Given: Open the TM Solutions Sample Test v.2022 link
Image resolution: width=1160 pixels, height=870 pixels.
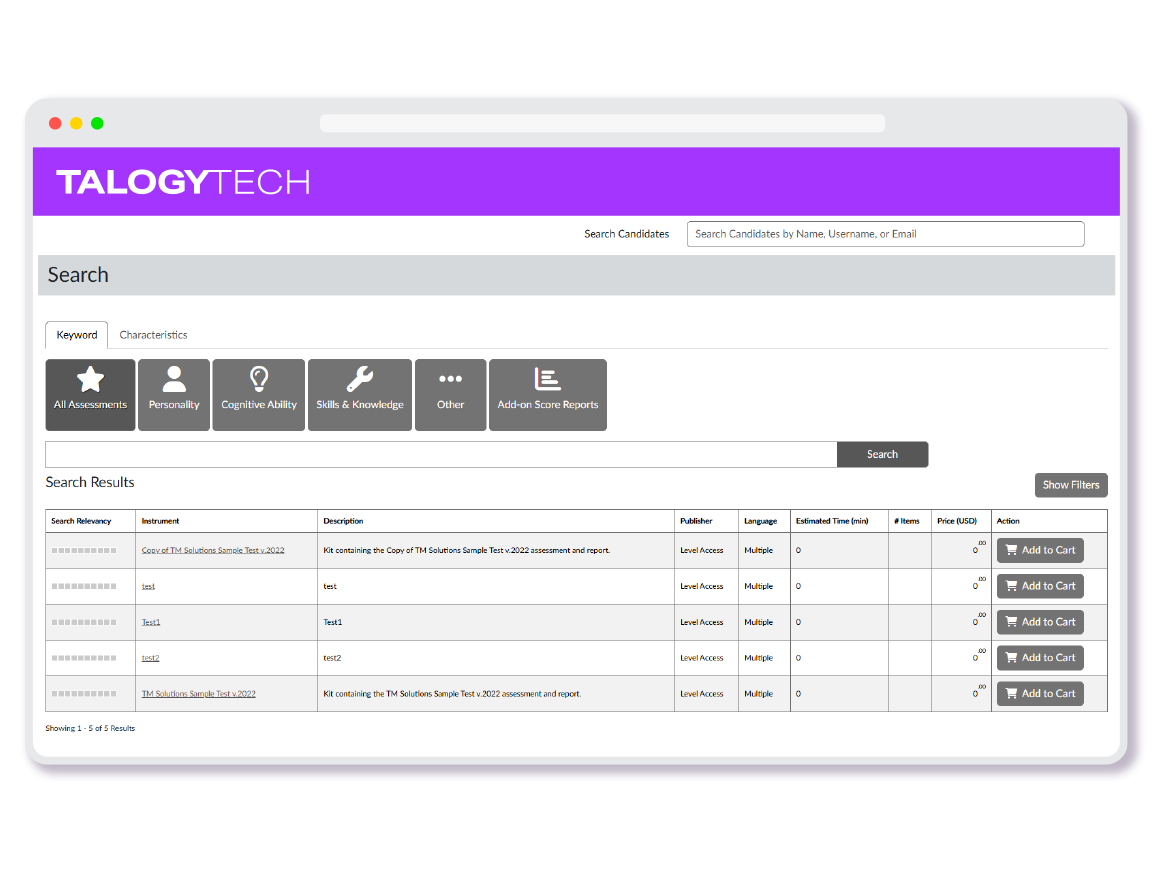Looking at the screenshot, I should [x=197, y=693].
